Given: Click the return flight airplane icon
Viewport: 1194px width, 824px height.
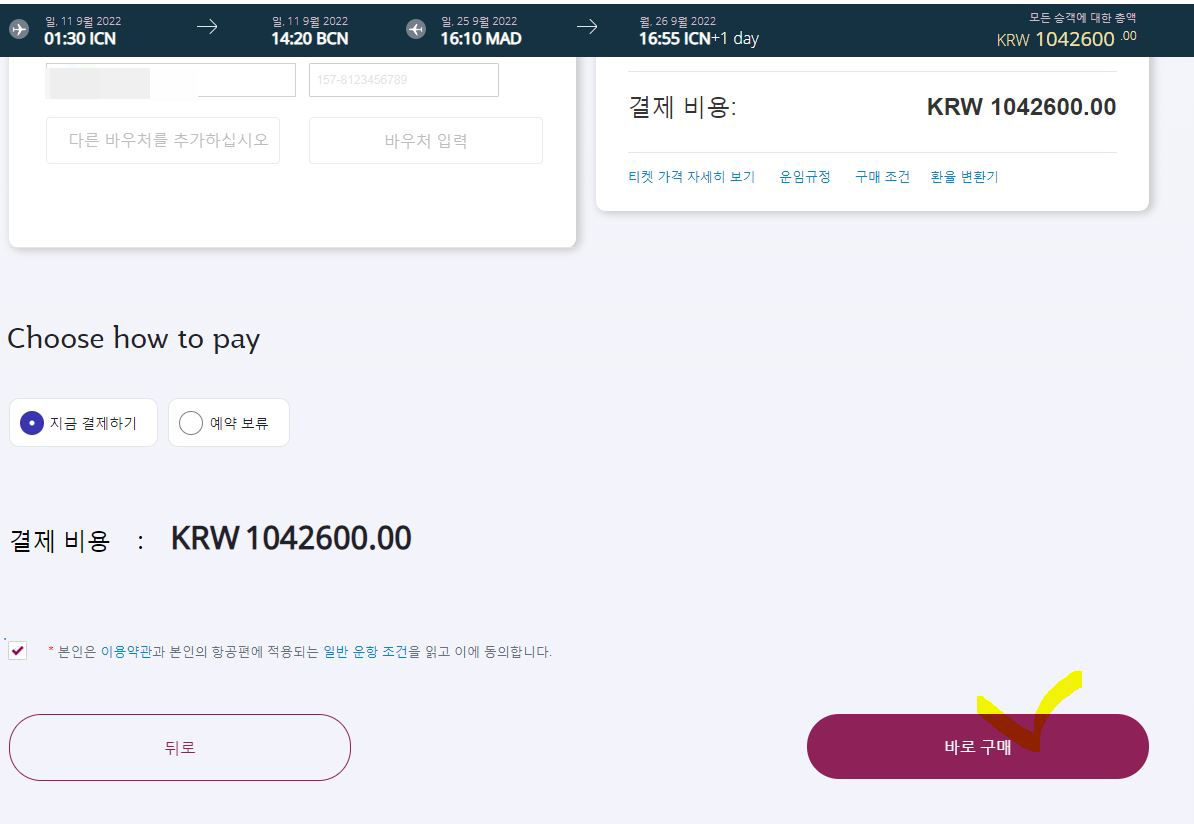Looking at the screenshot, I should click(x=416, y=29).
